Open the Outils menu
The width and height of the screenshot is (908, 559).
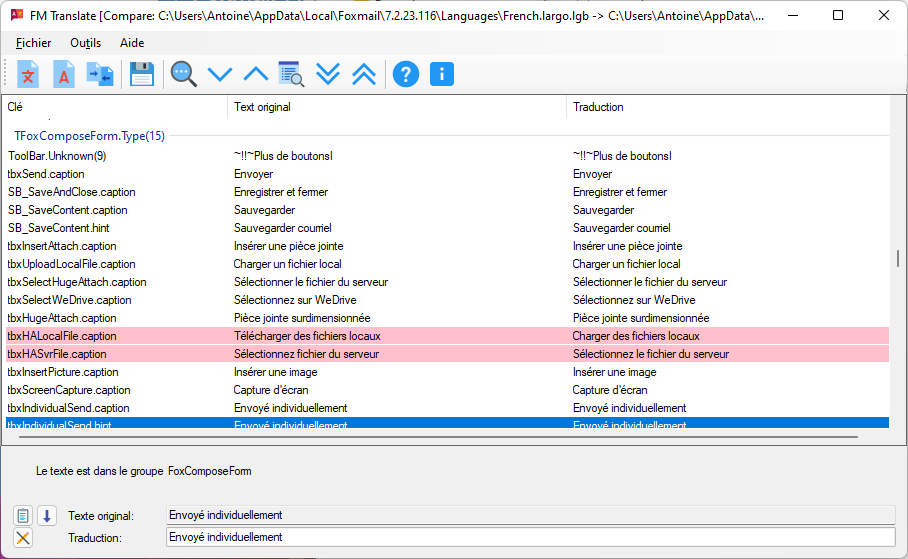[86, 43]
